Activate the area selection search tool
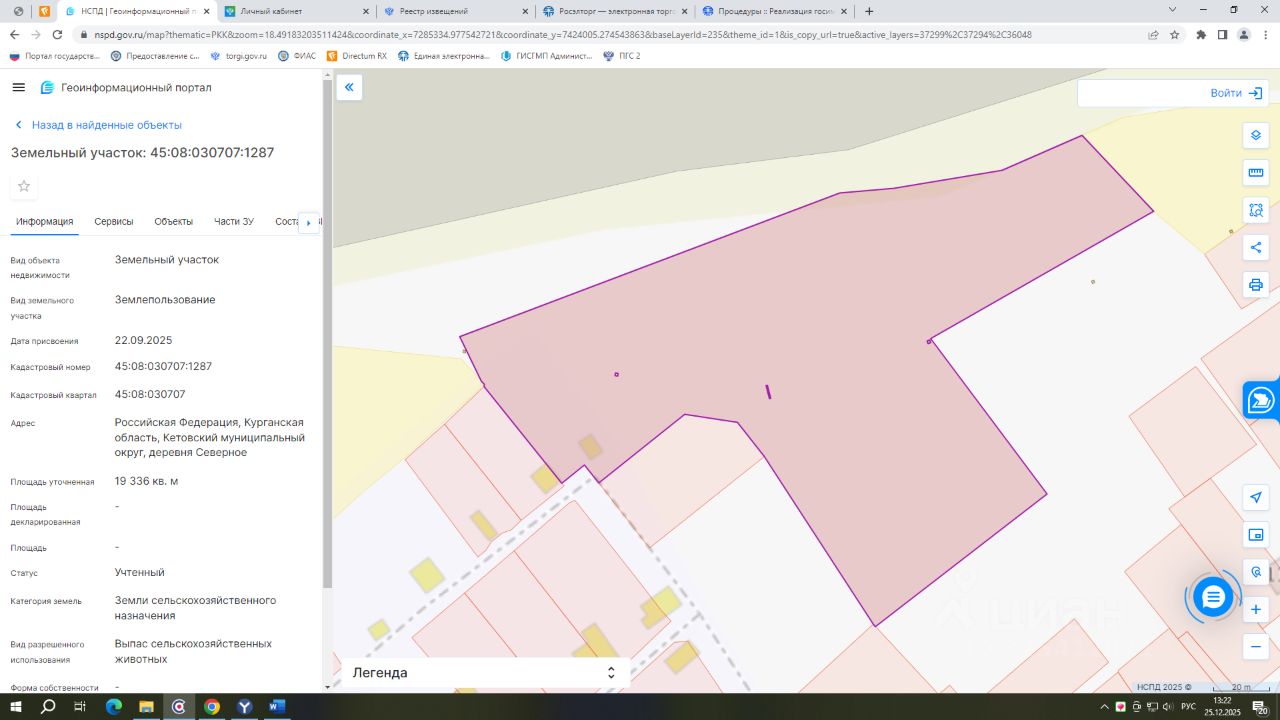This screenshot has width=1280, height=720. click(1256, 210)
